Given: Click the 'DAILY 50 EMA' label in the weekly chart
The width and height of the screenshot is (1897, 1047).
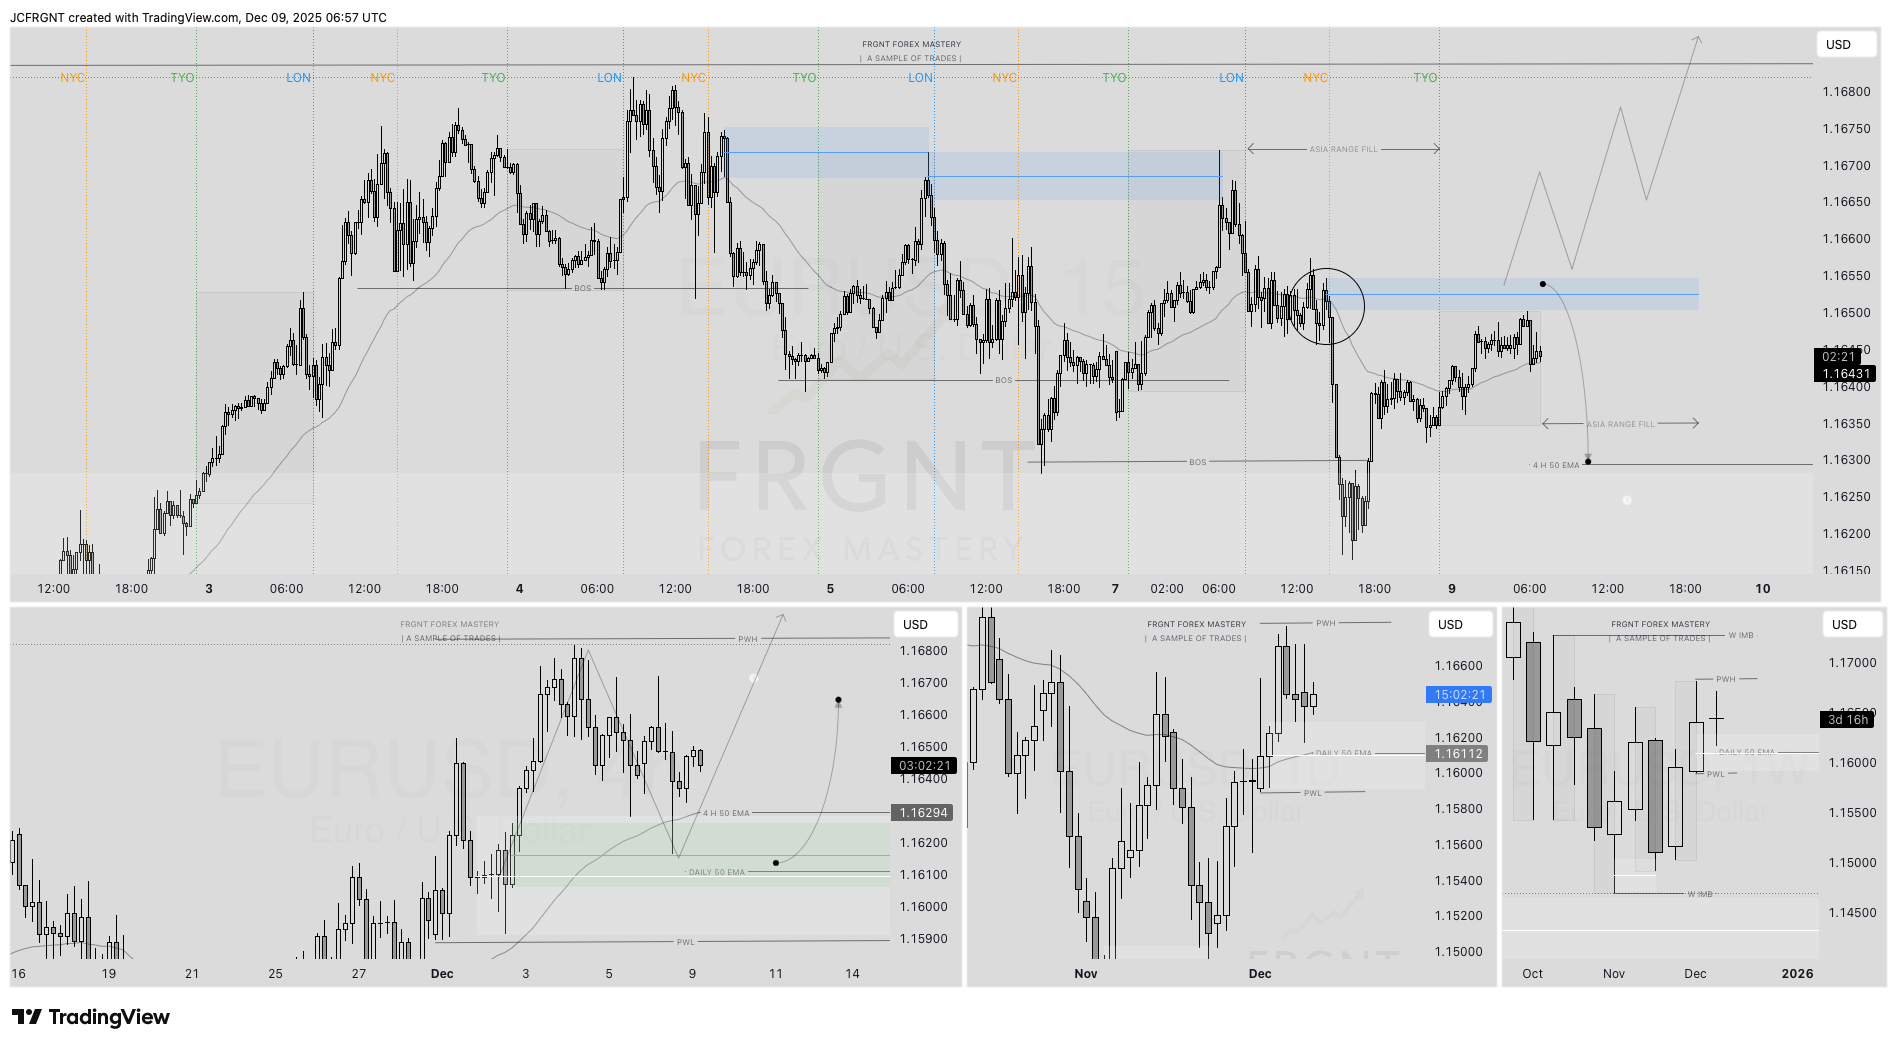Looking at the screenshot, I should pyautogui.click(x=1746, y=752).
